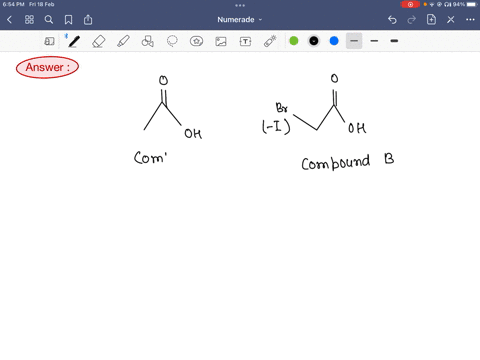
Task: Select the Highlighter tool
Action: click(123, 41)
